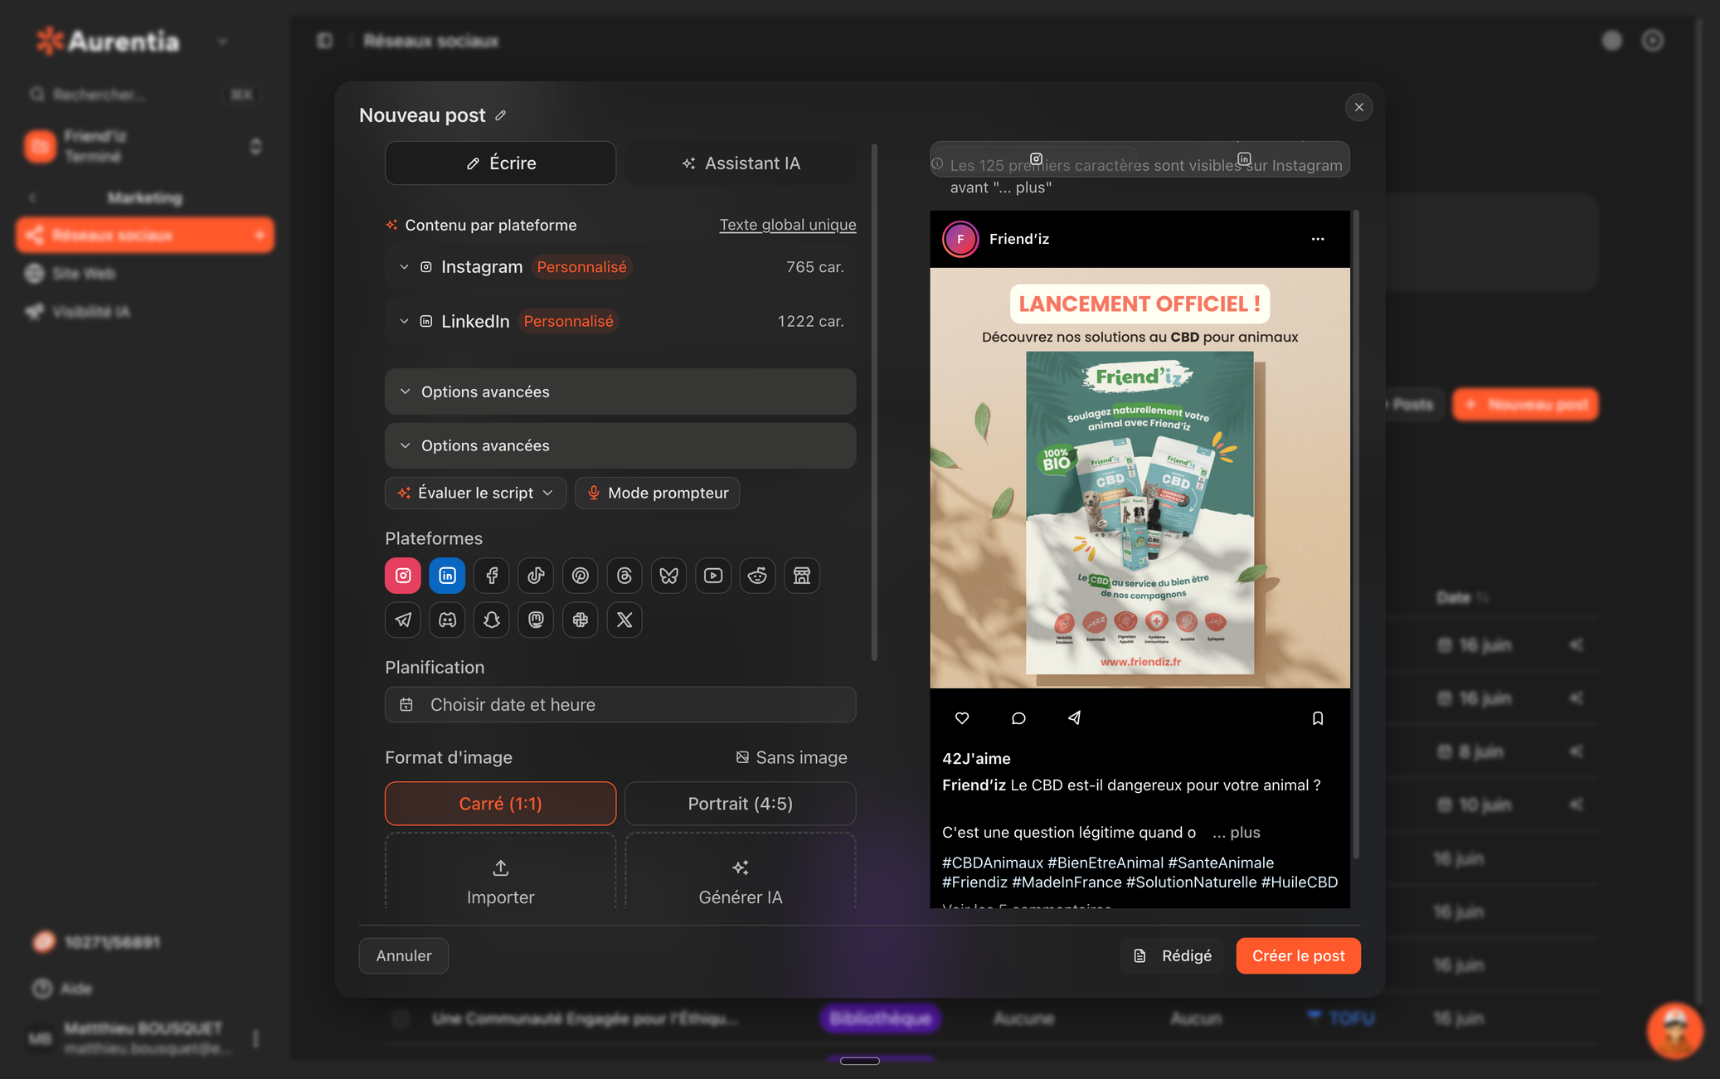Click the pencil icon beside Nouveau post
Image resolution: width=1720 pixels, height=1080 pixels.
pos(501,115)
